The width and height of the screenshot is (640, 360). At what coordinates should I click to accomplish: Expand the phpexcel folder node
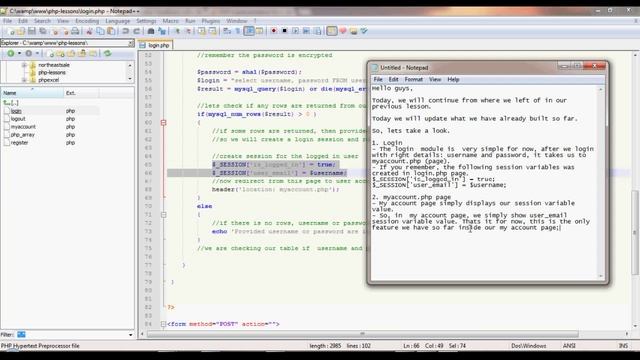(24, 80)
